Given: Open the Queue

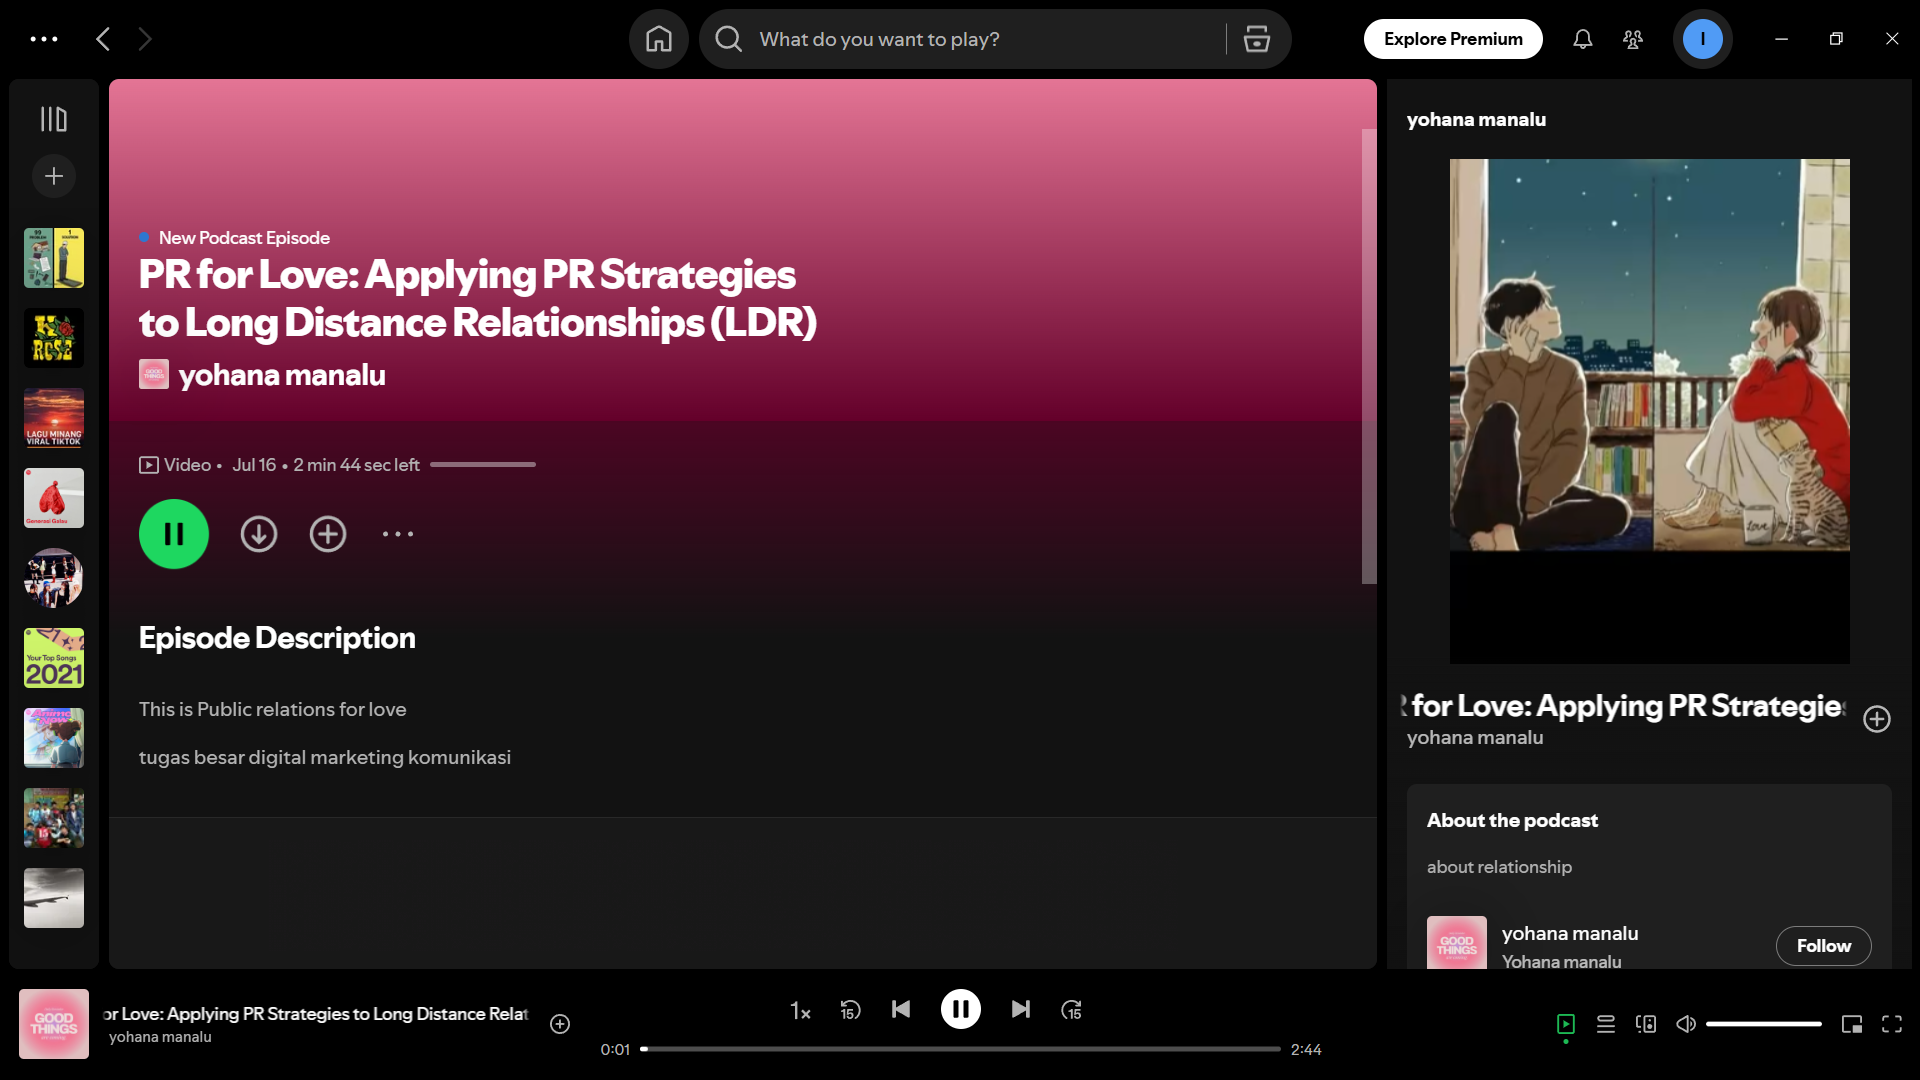Looking at the screenshot, I should pos(1606,1024).
